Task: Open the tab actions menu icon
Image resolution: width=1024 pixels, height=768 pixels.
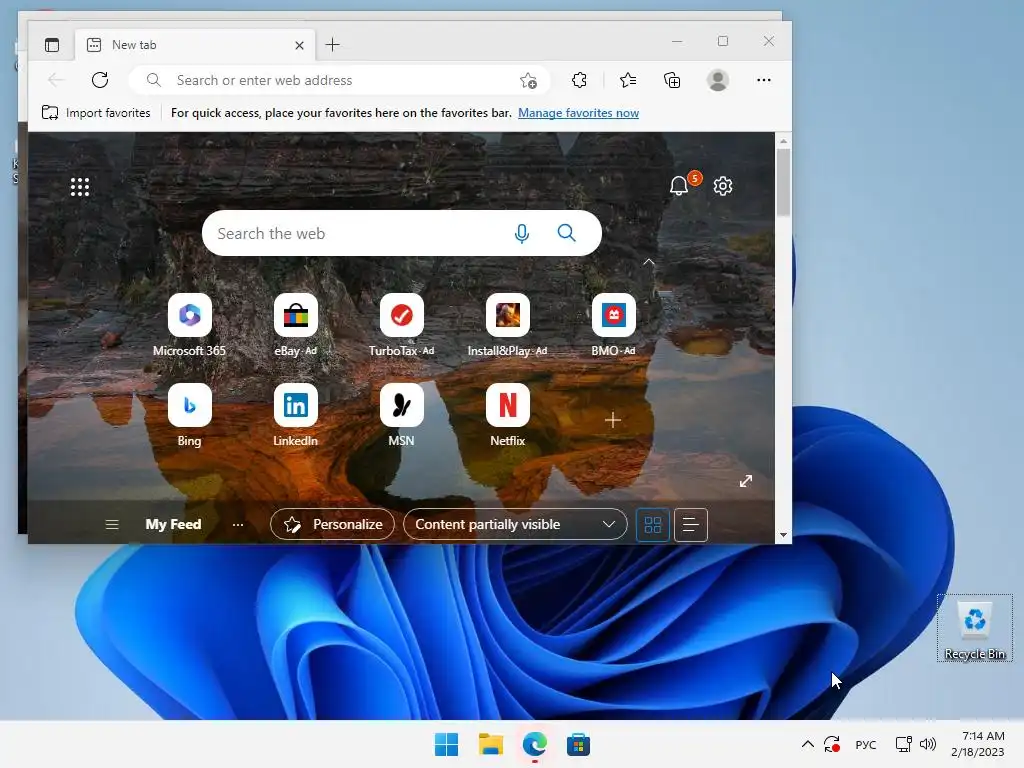Action: coord(52,45)
